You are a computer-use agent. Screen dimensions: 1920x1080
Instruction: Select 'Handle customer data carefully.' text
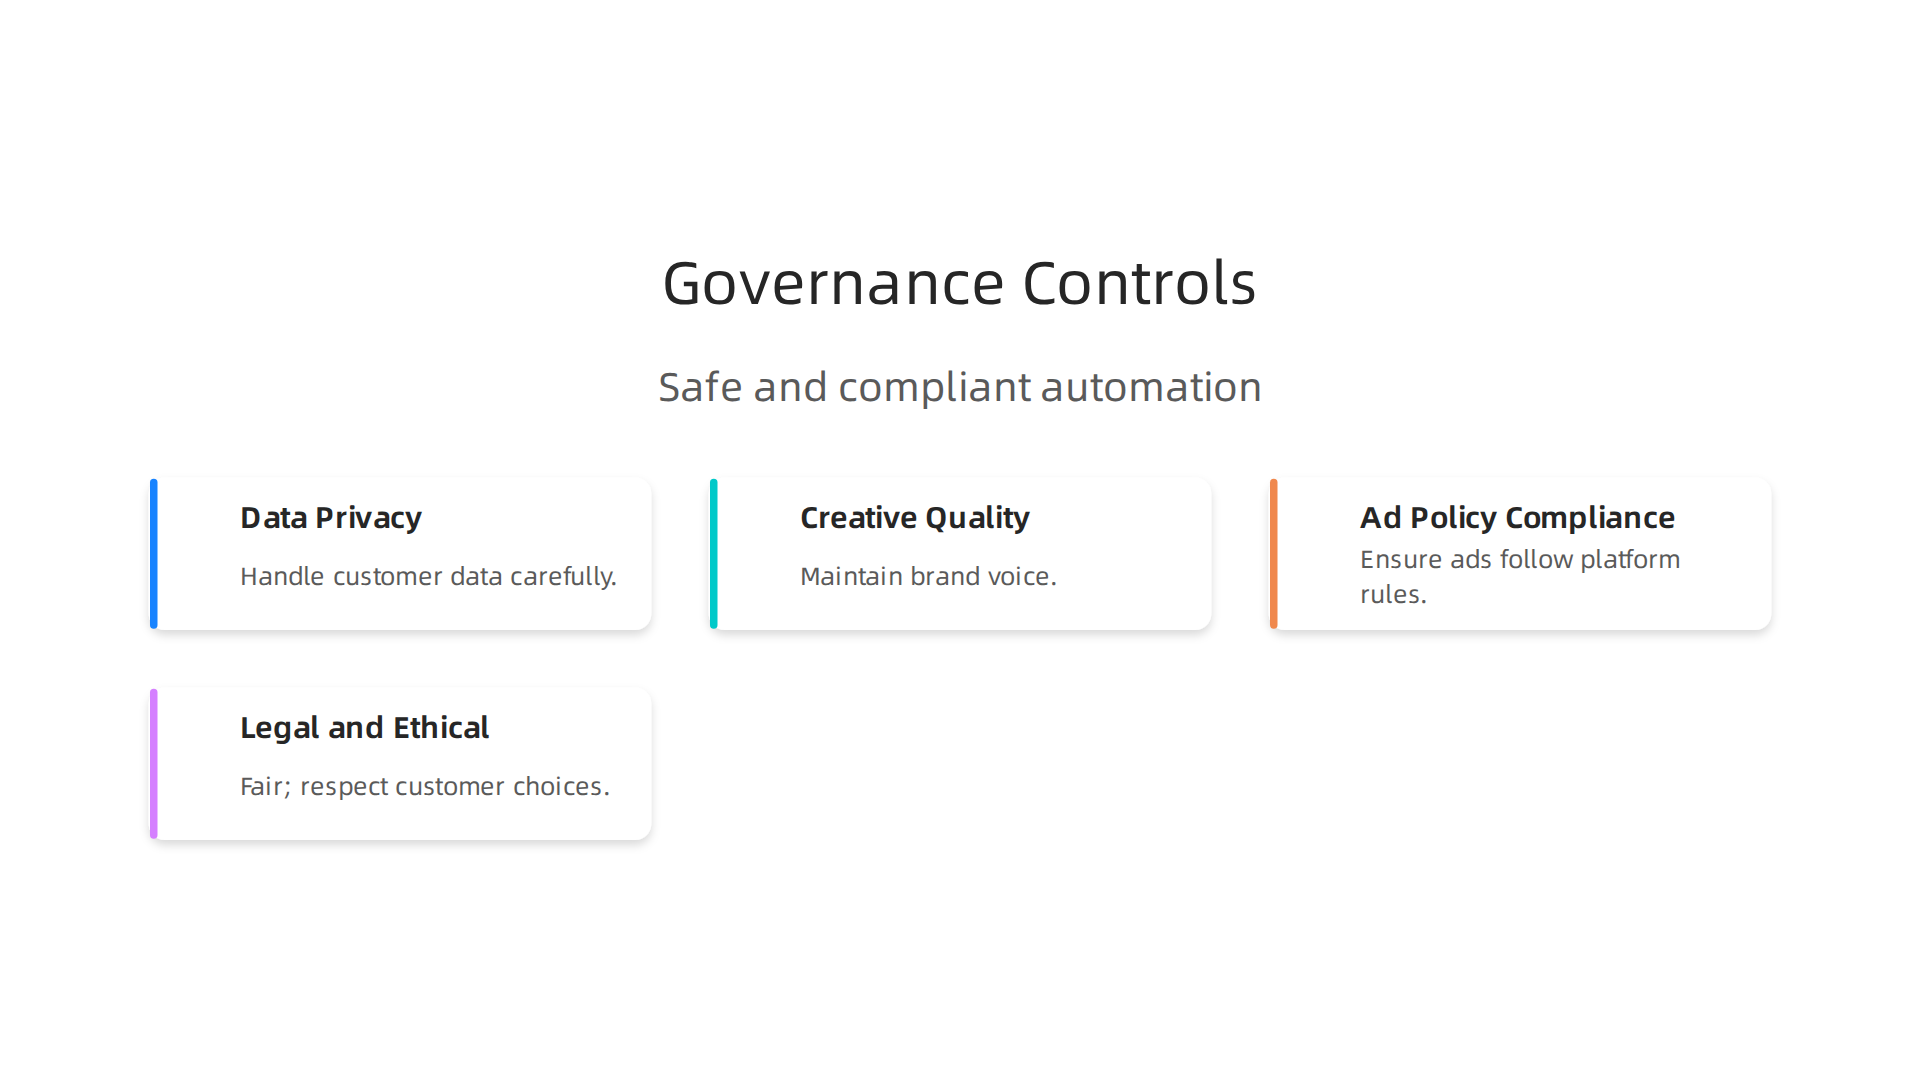[428, 576]
